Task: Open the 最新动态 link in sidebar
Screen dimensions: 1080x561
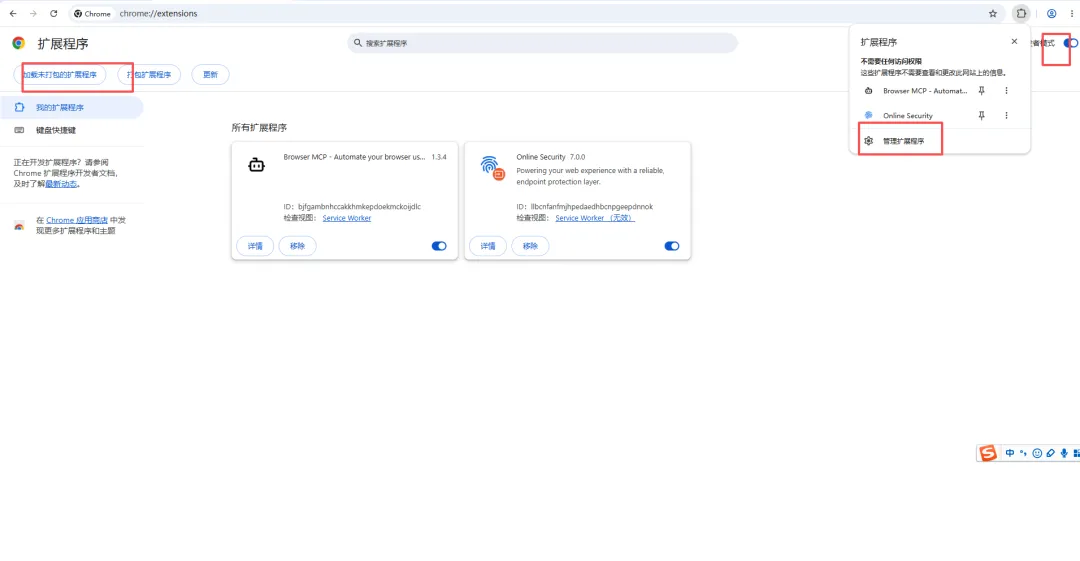Action: coord(61,184)
